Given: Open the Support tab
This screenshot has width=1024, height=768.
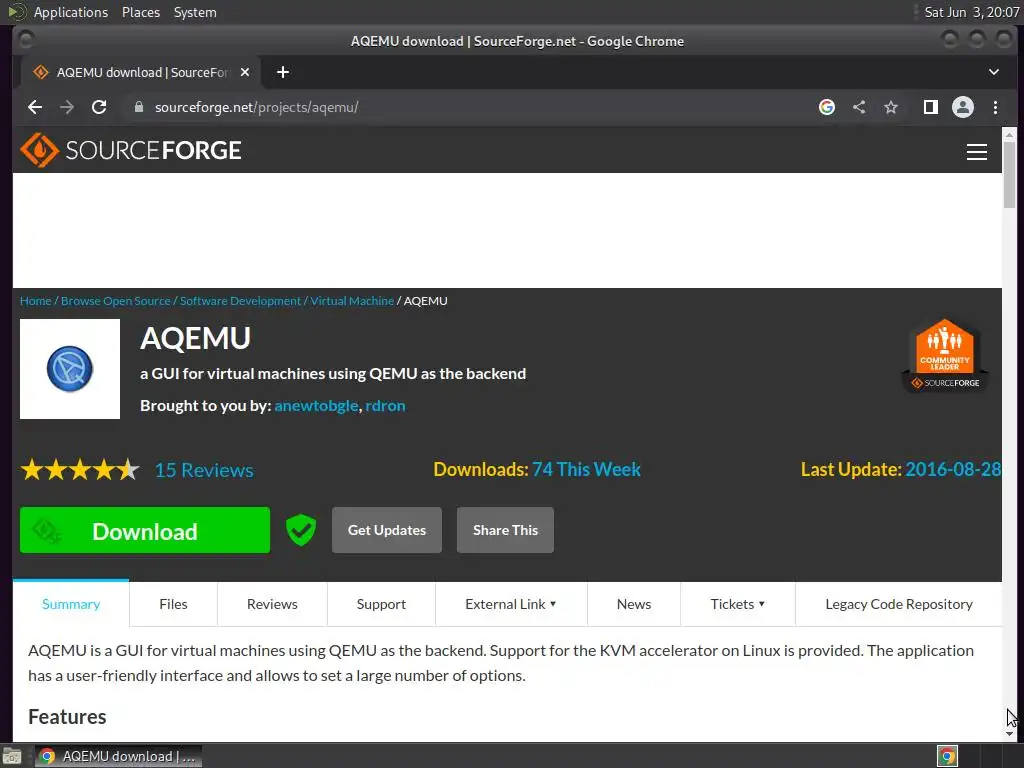Looking at the screenshot, I should [381, 604].
